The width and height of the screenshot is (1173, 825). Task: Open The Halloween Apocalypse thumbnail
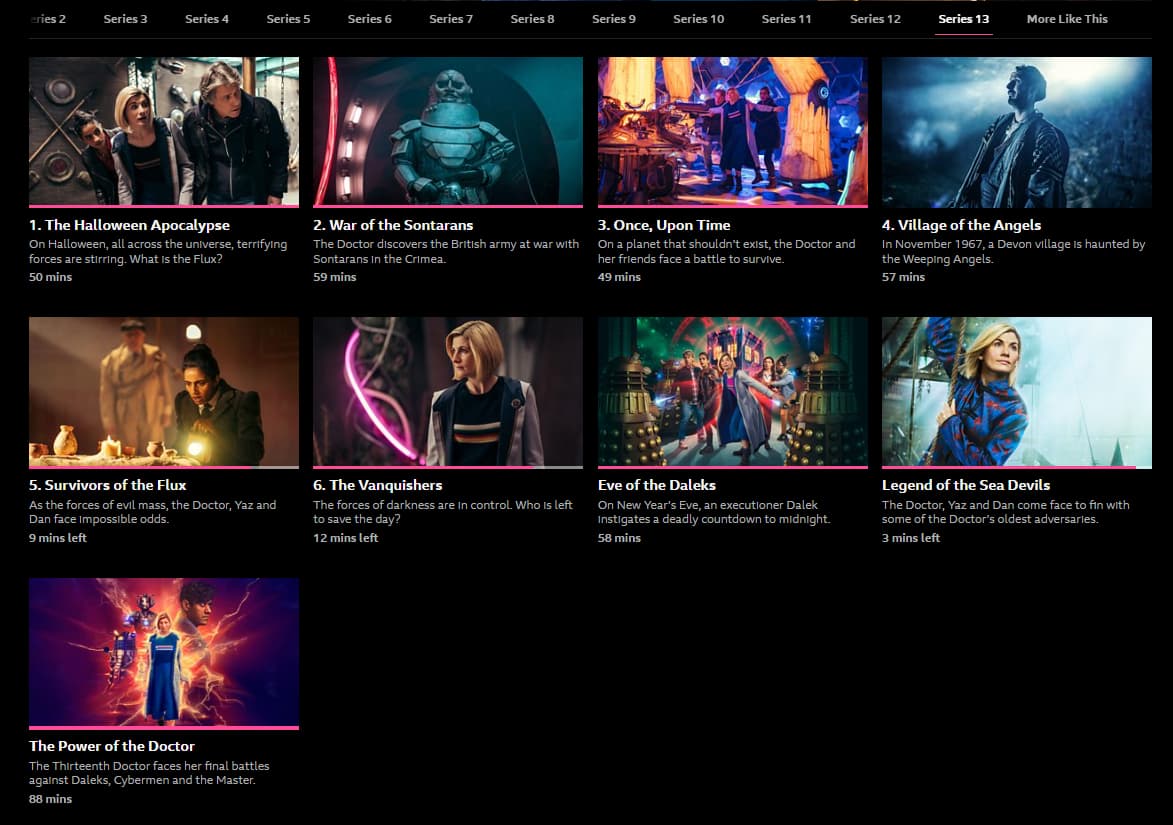coord(164,131)
